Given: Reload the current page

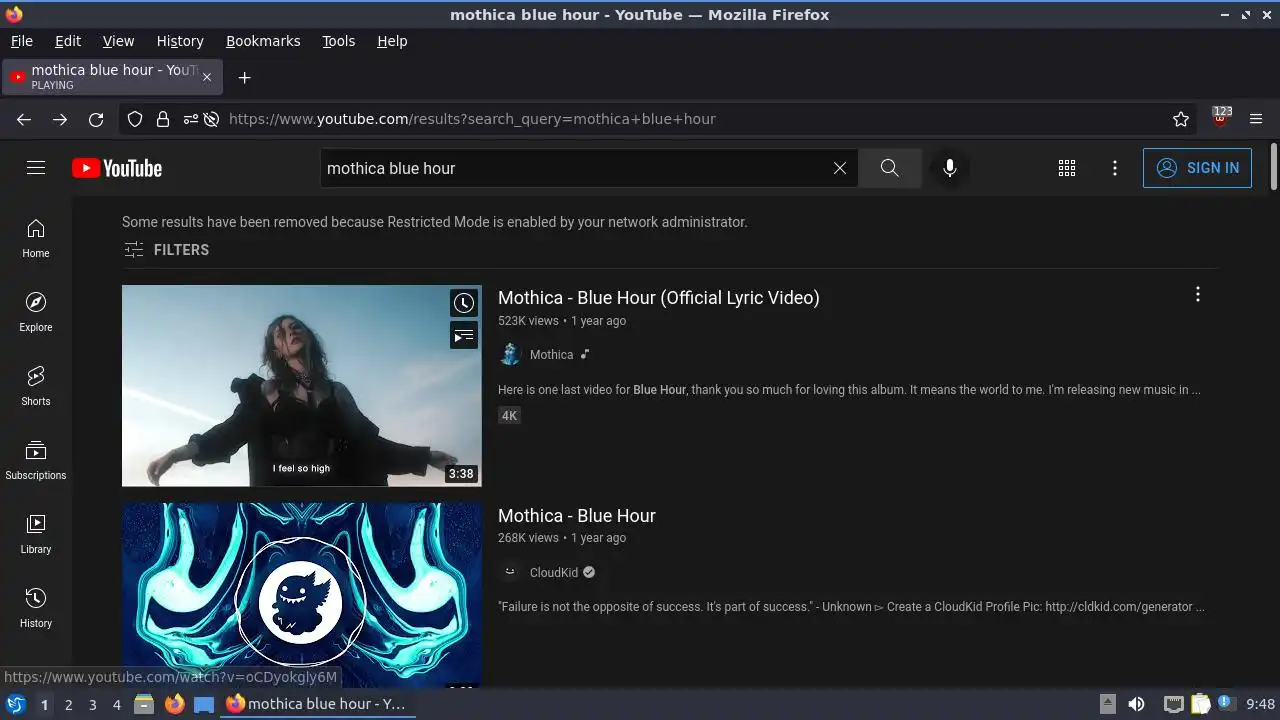Looking at the screenshot, I should pos(96,119).
